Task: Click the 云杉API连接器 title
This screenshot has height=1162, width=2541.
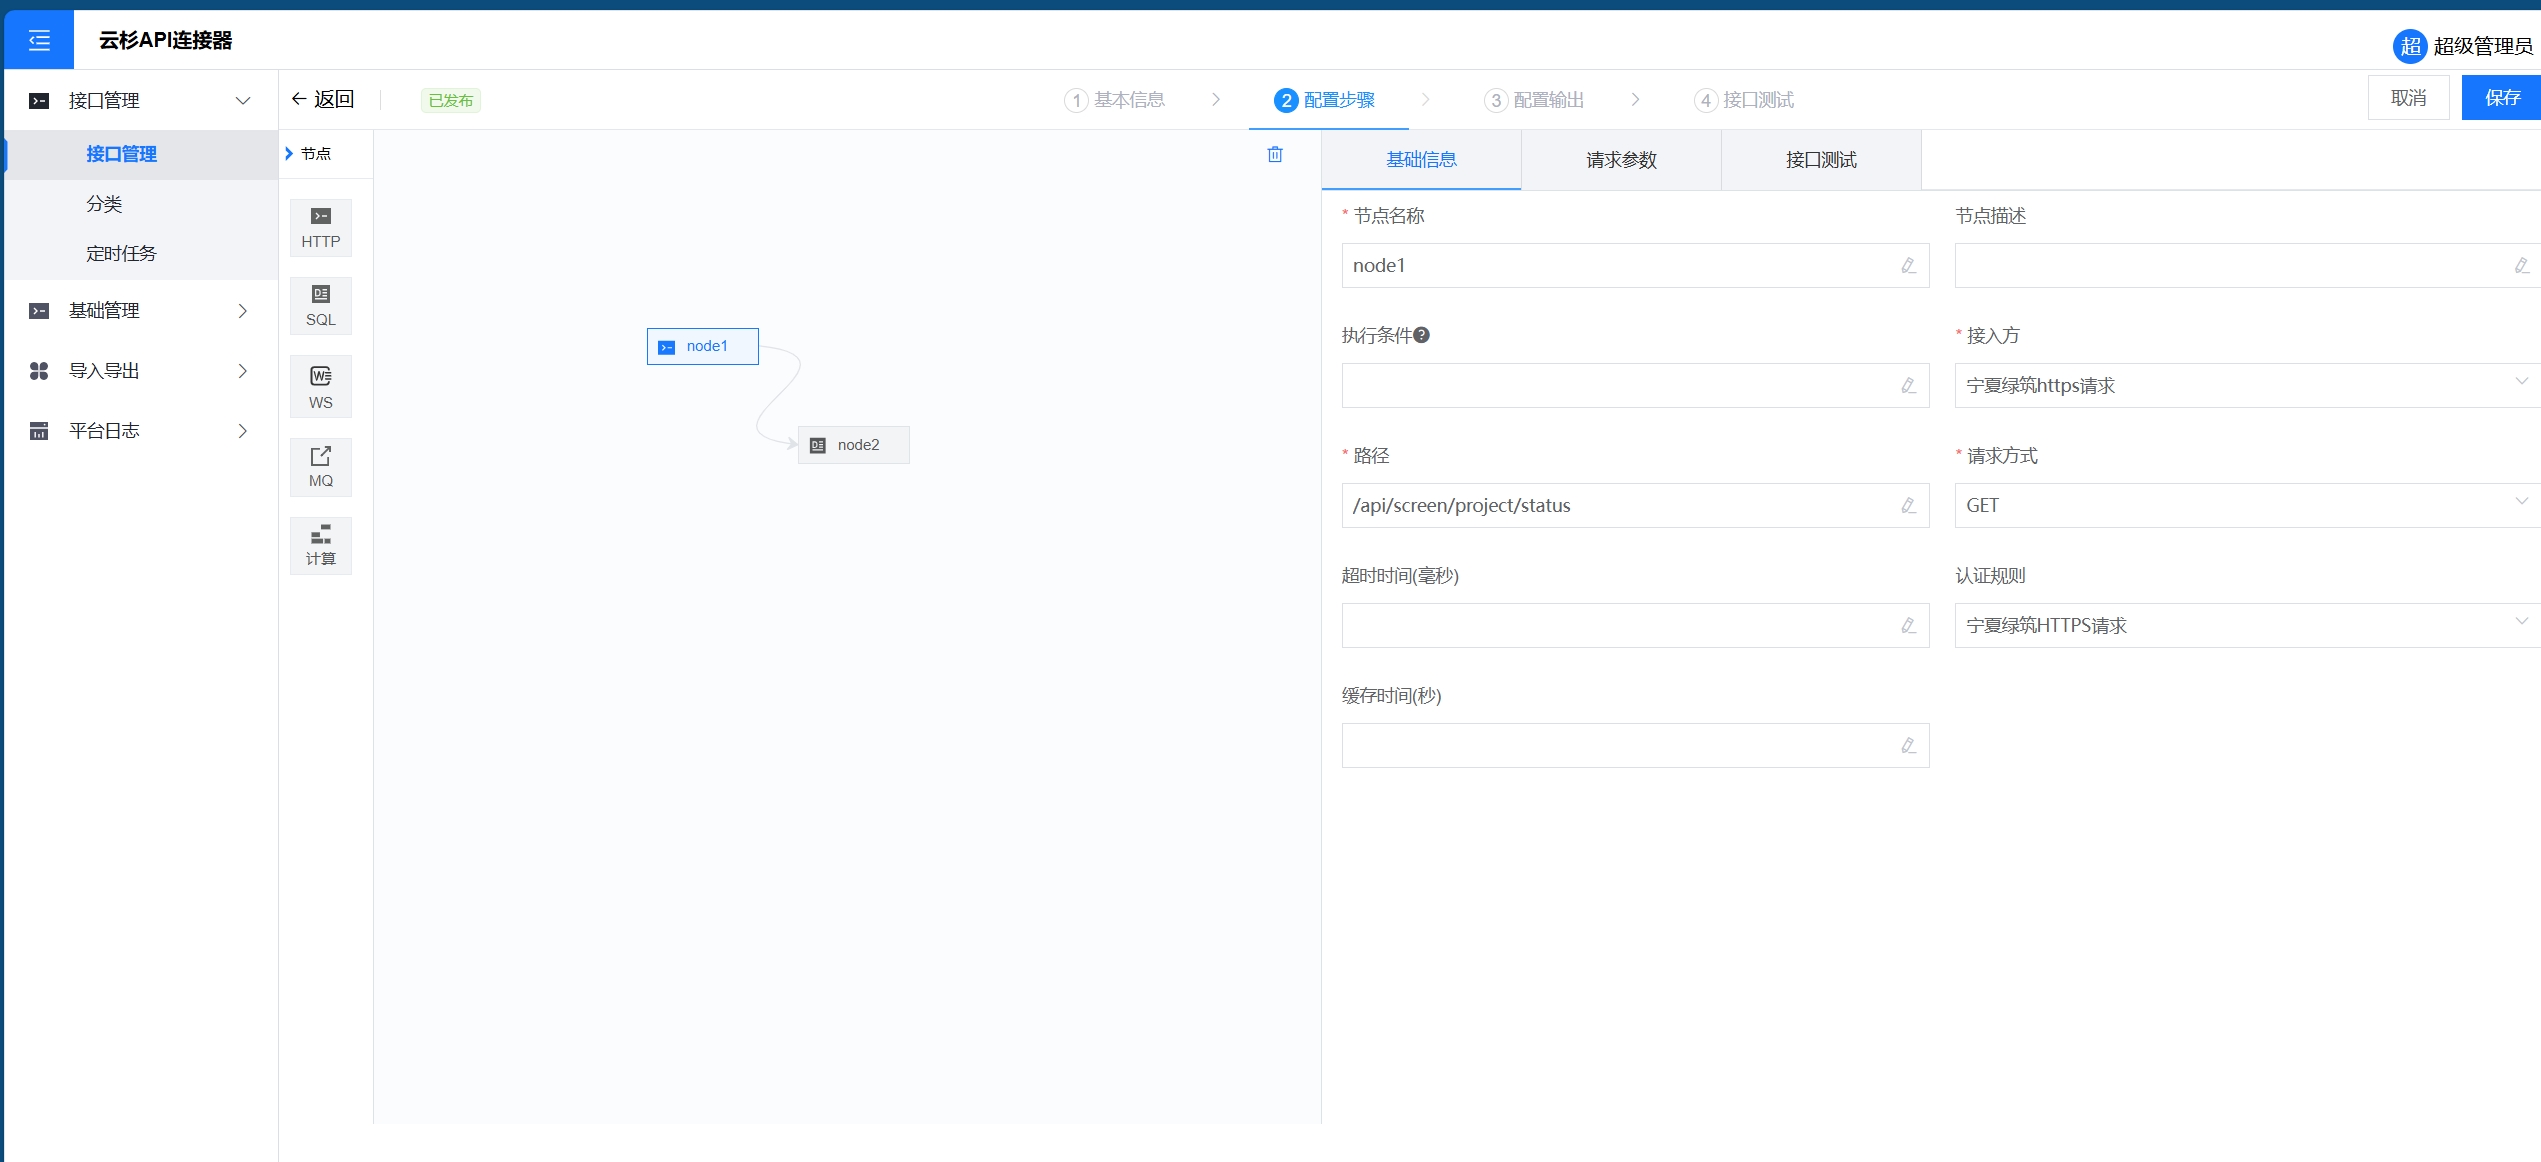Action: pos(165,40)
